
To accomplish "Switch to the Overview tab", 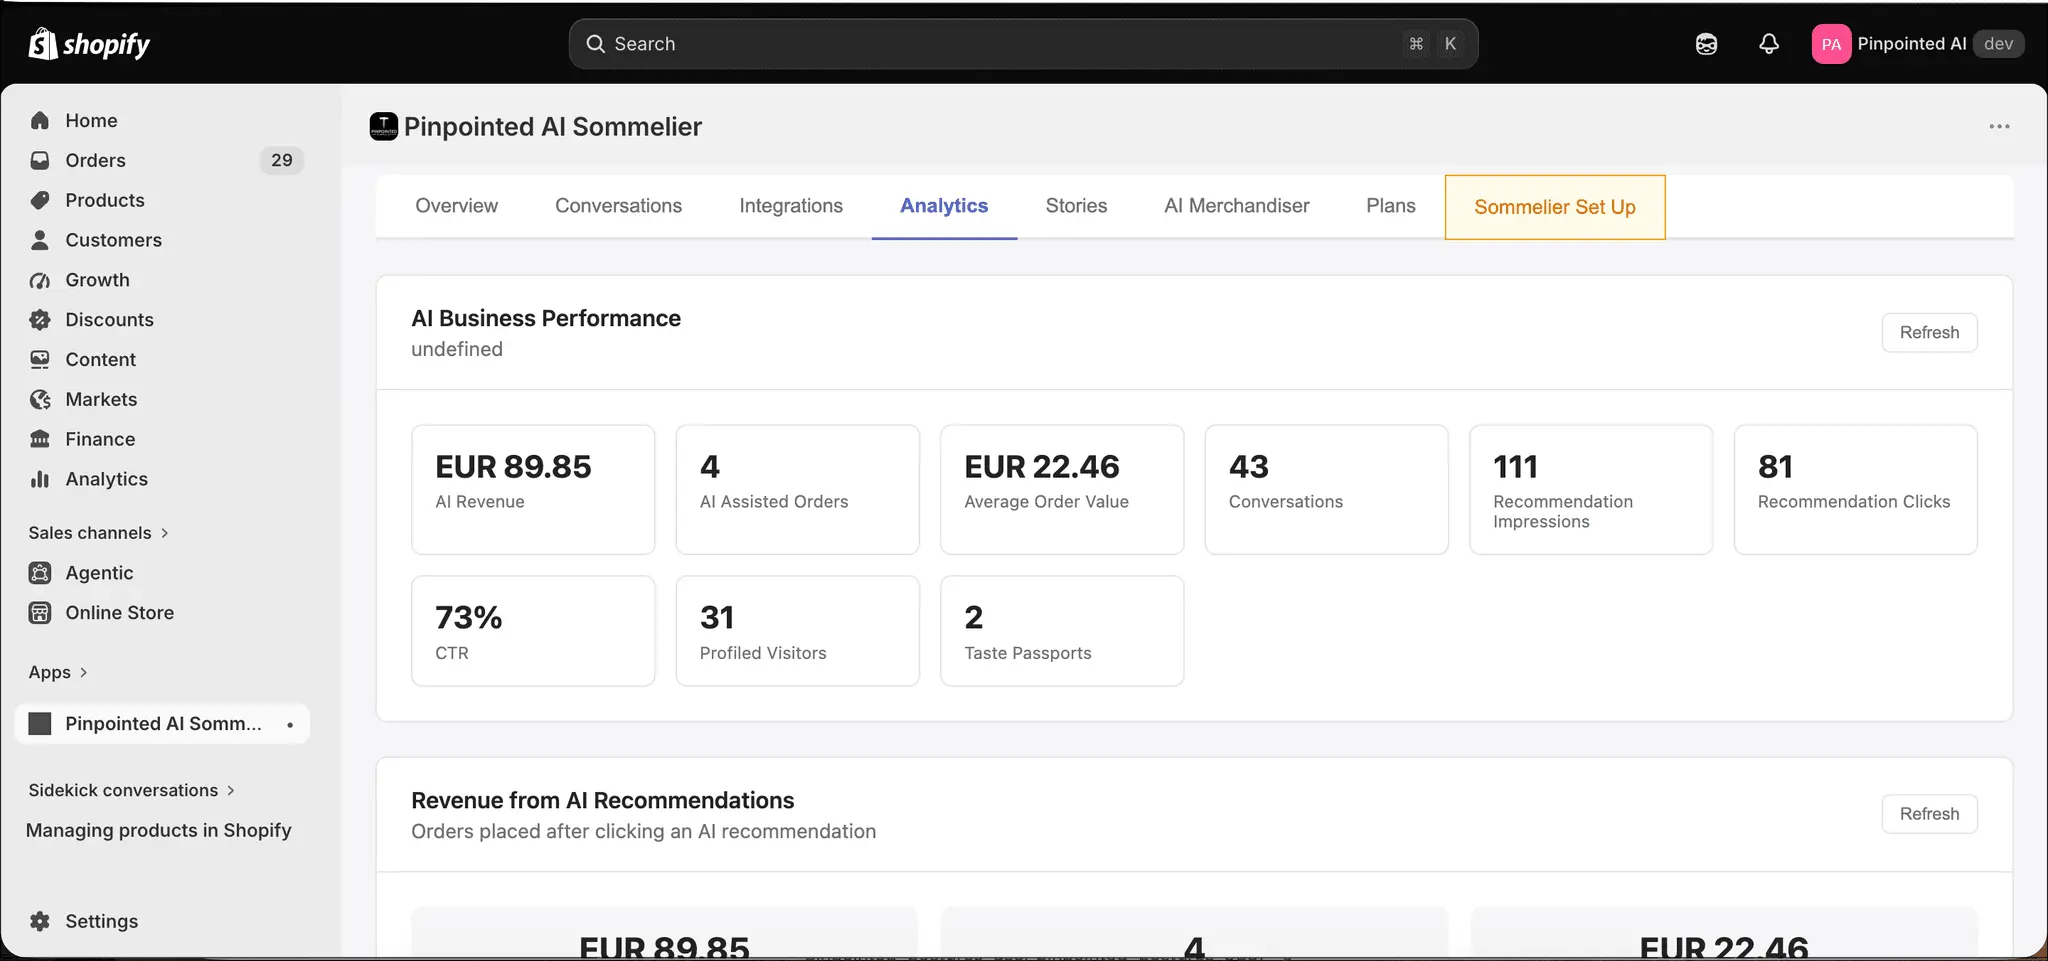I will (456, 206).
